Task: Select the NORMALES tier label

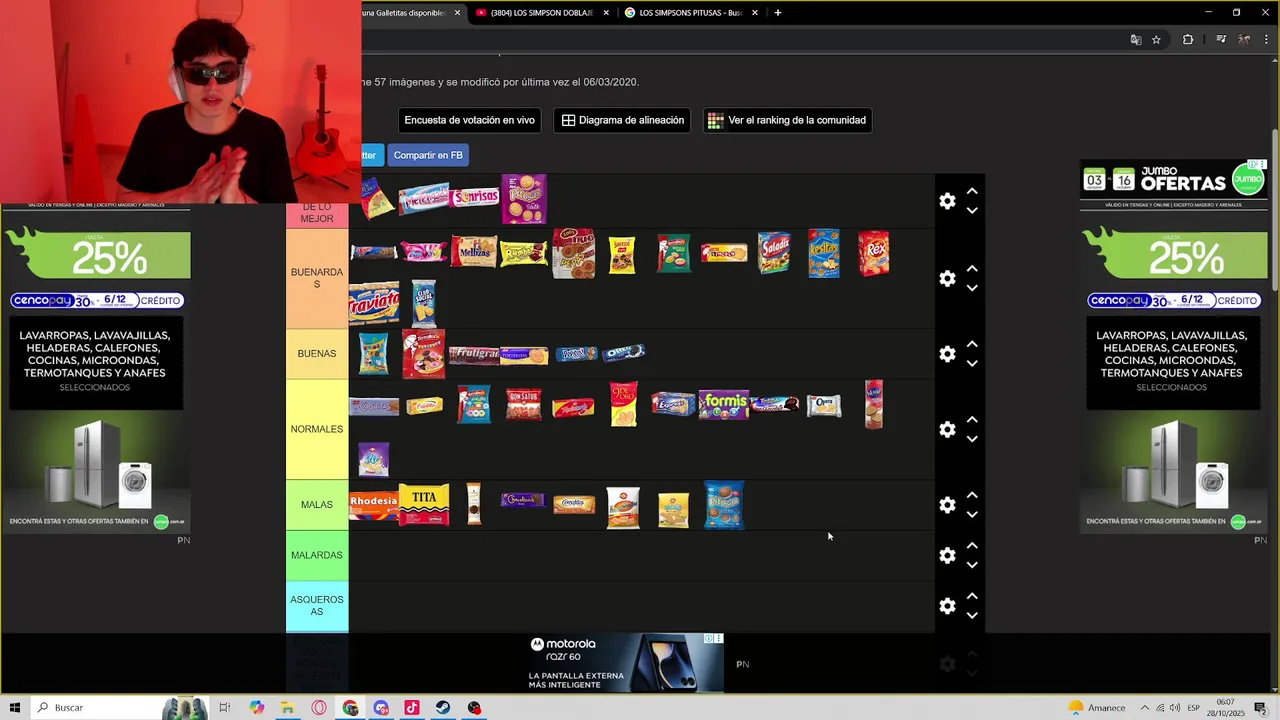Action: click(x=317, y=429)
